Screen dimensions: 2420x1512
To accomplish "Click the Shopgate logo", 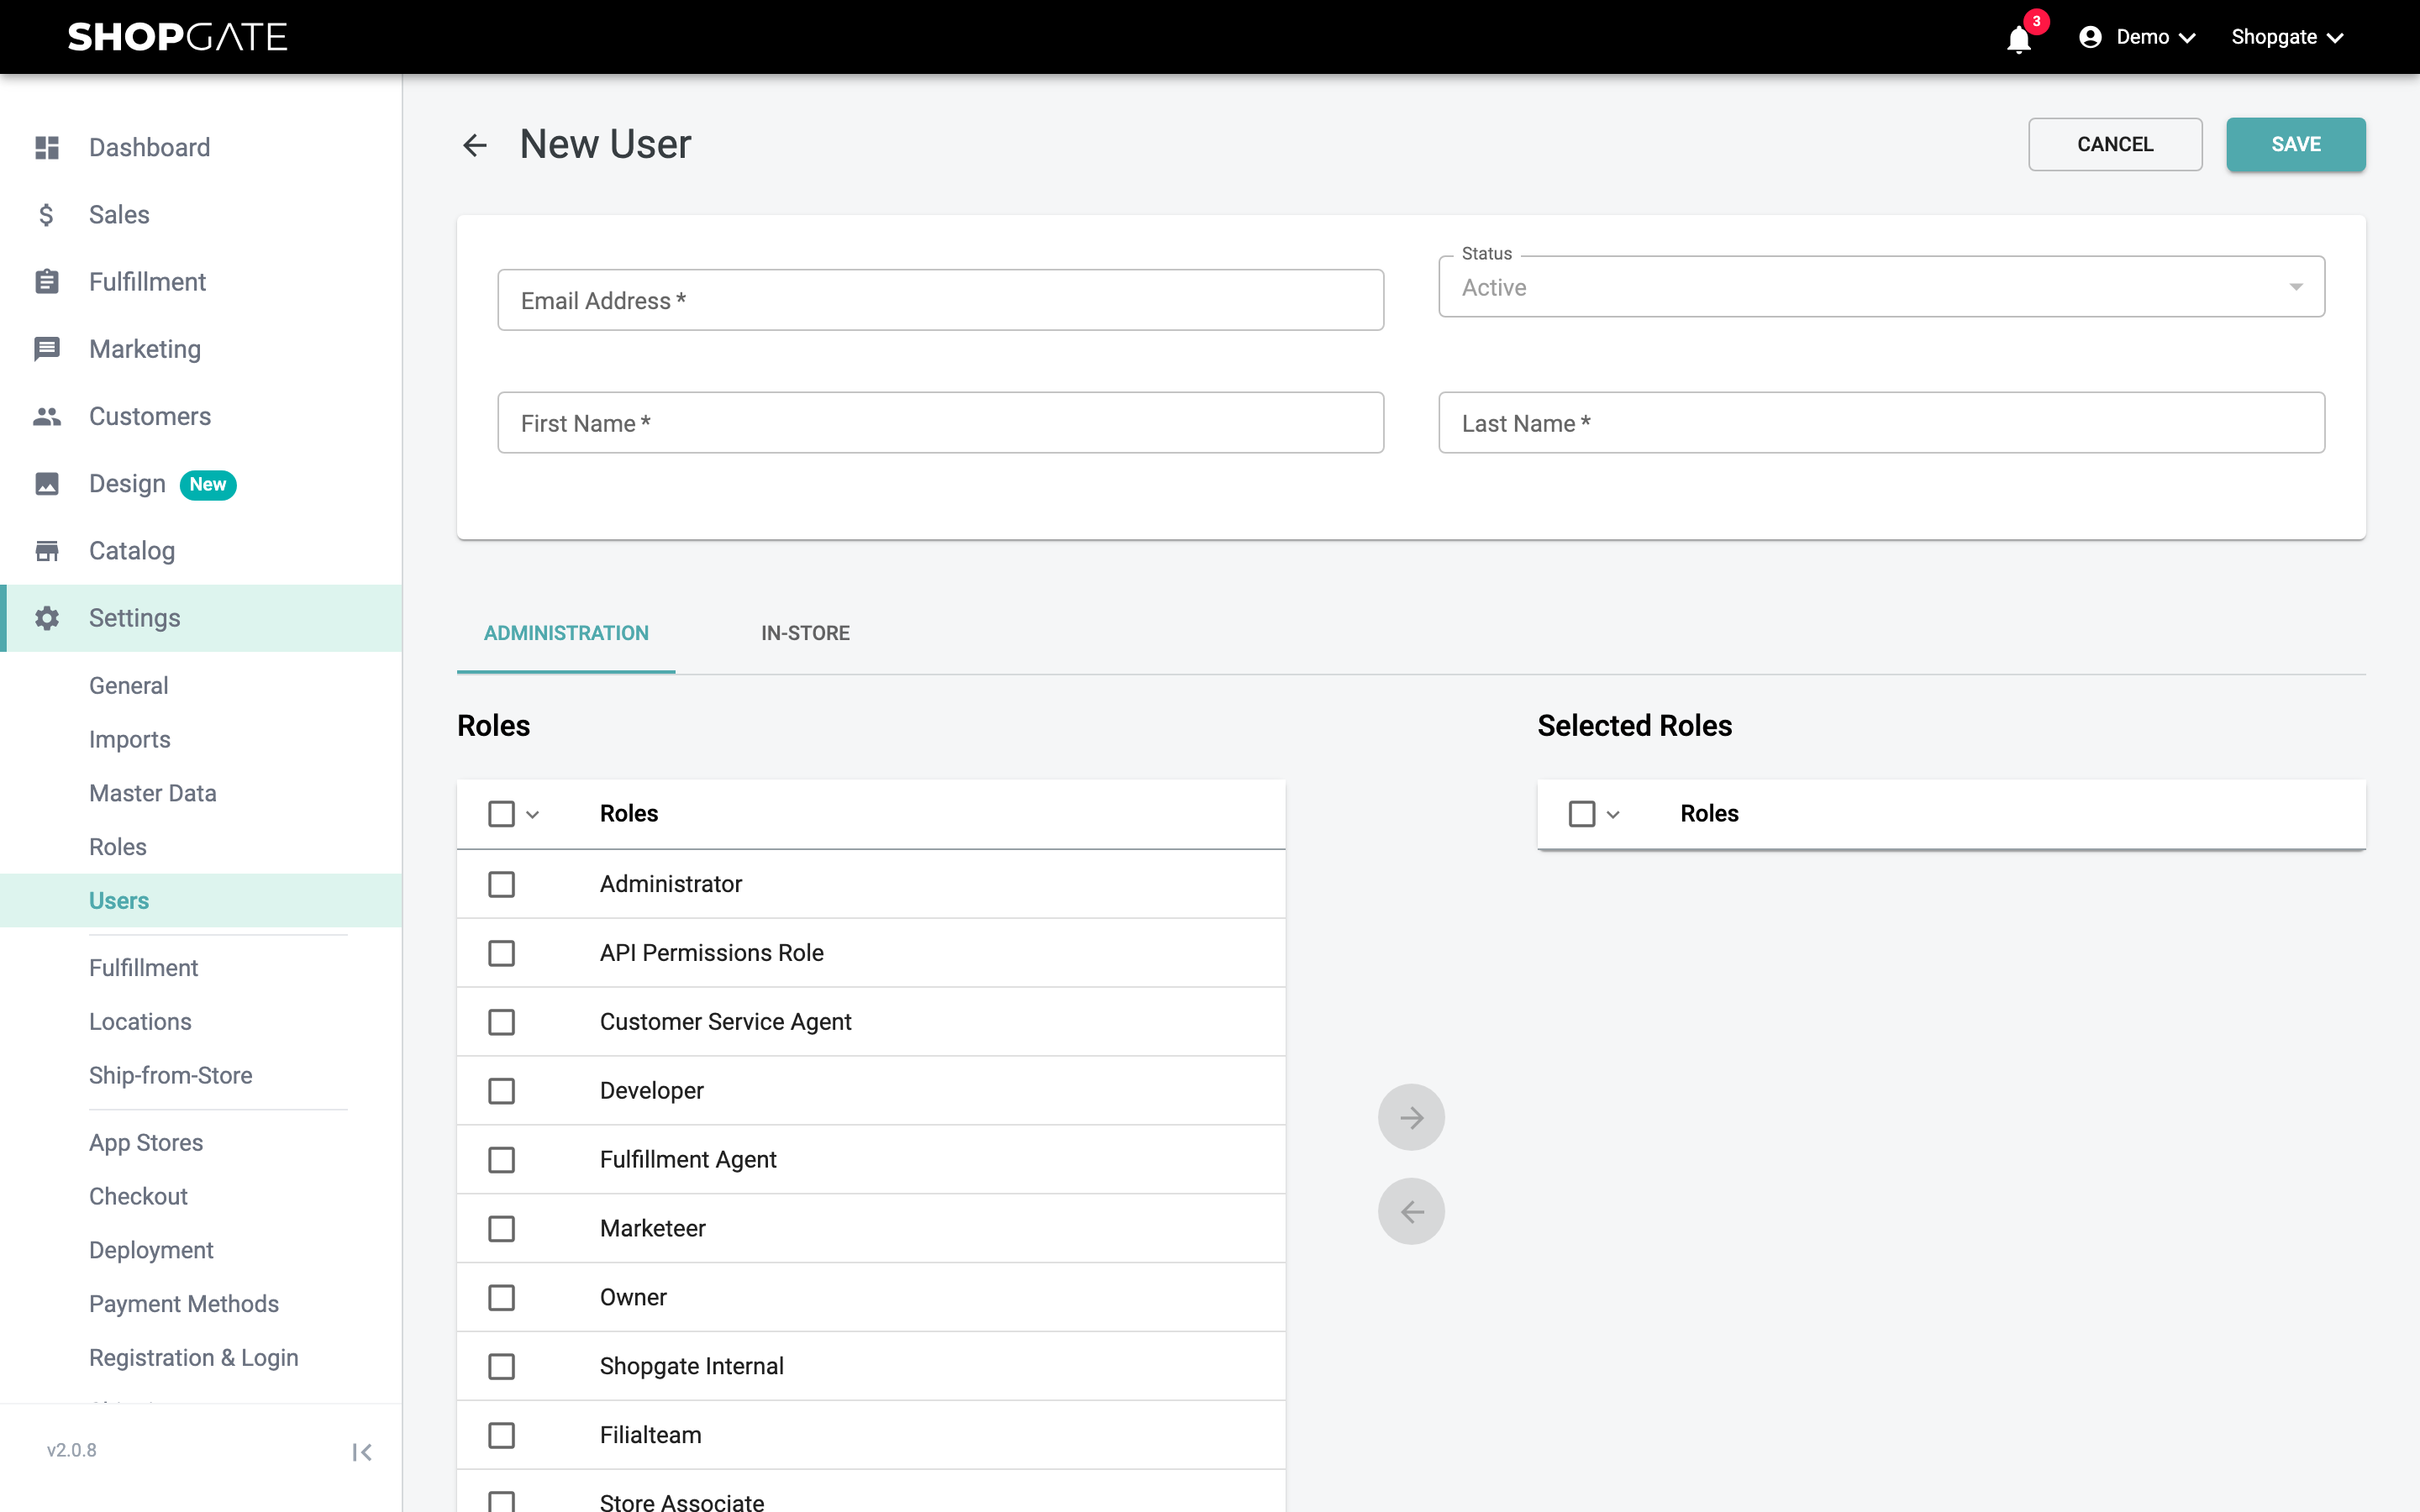I will (177, 37).
